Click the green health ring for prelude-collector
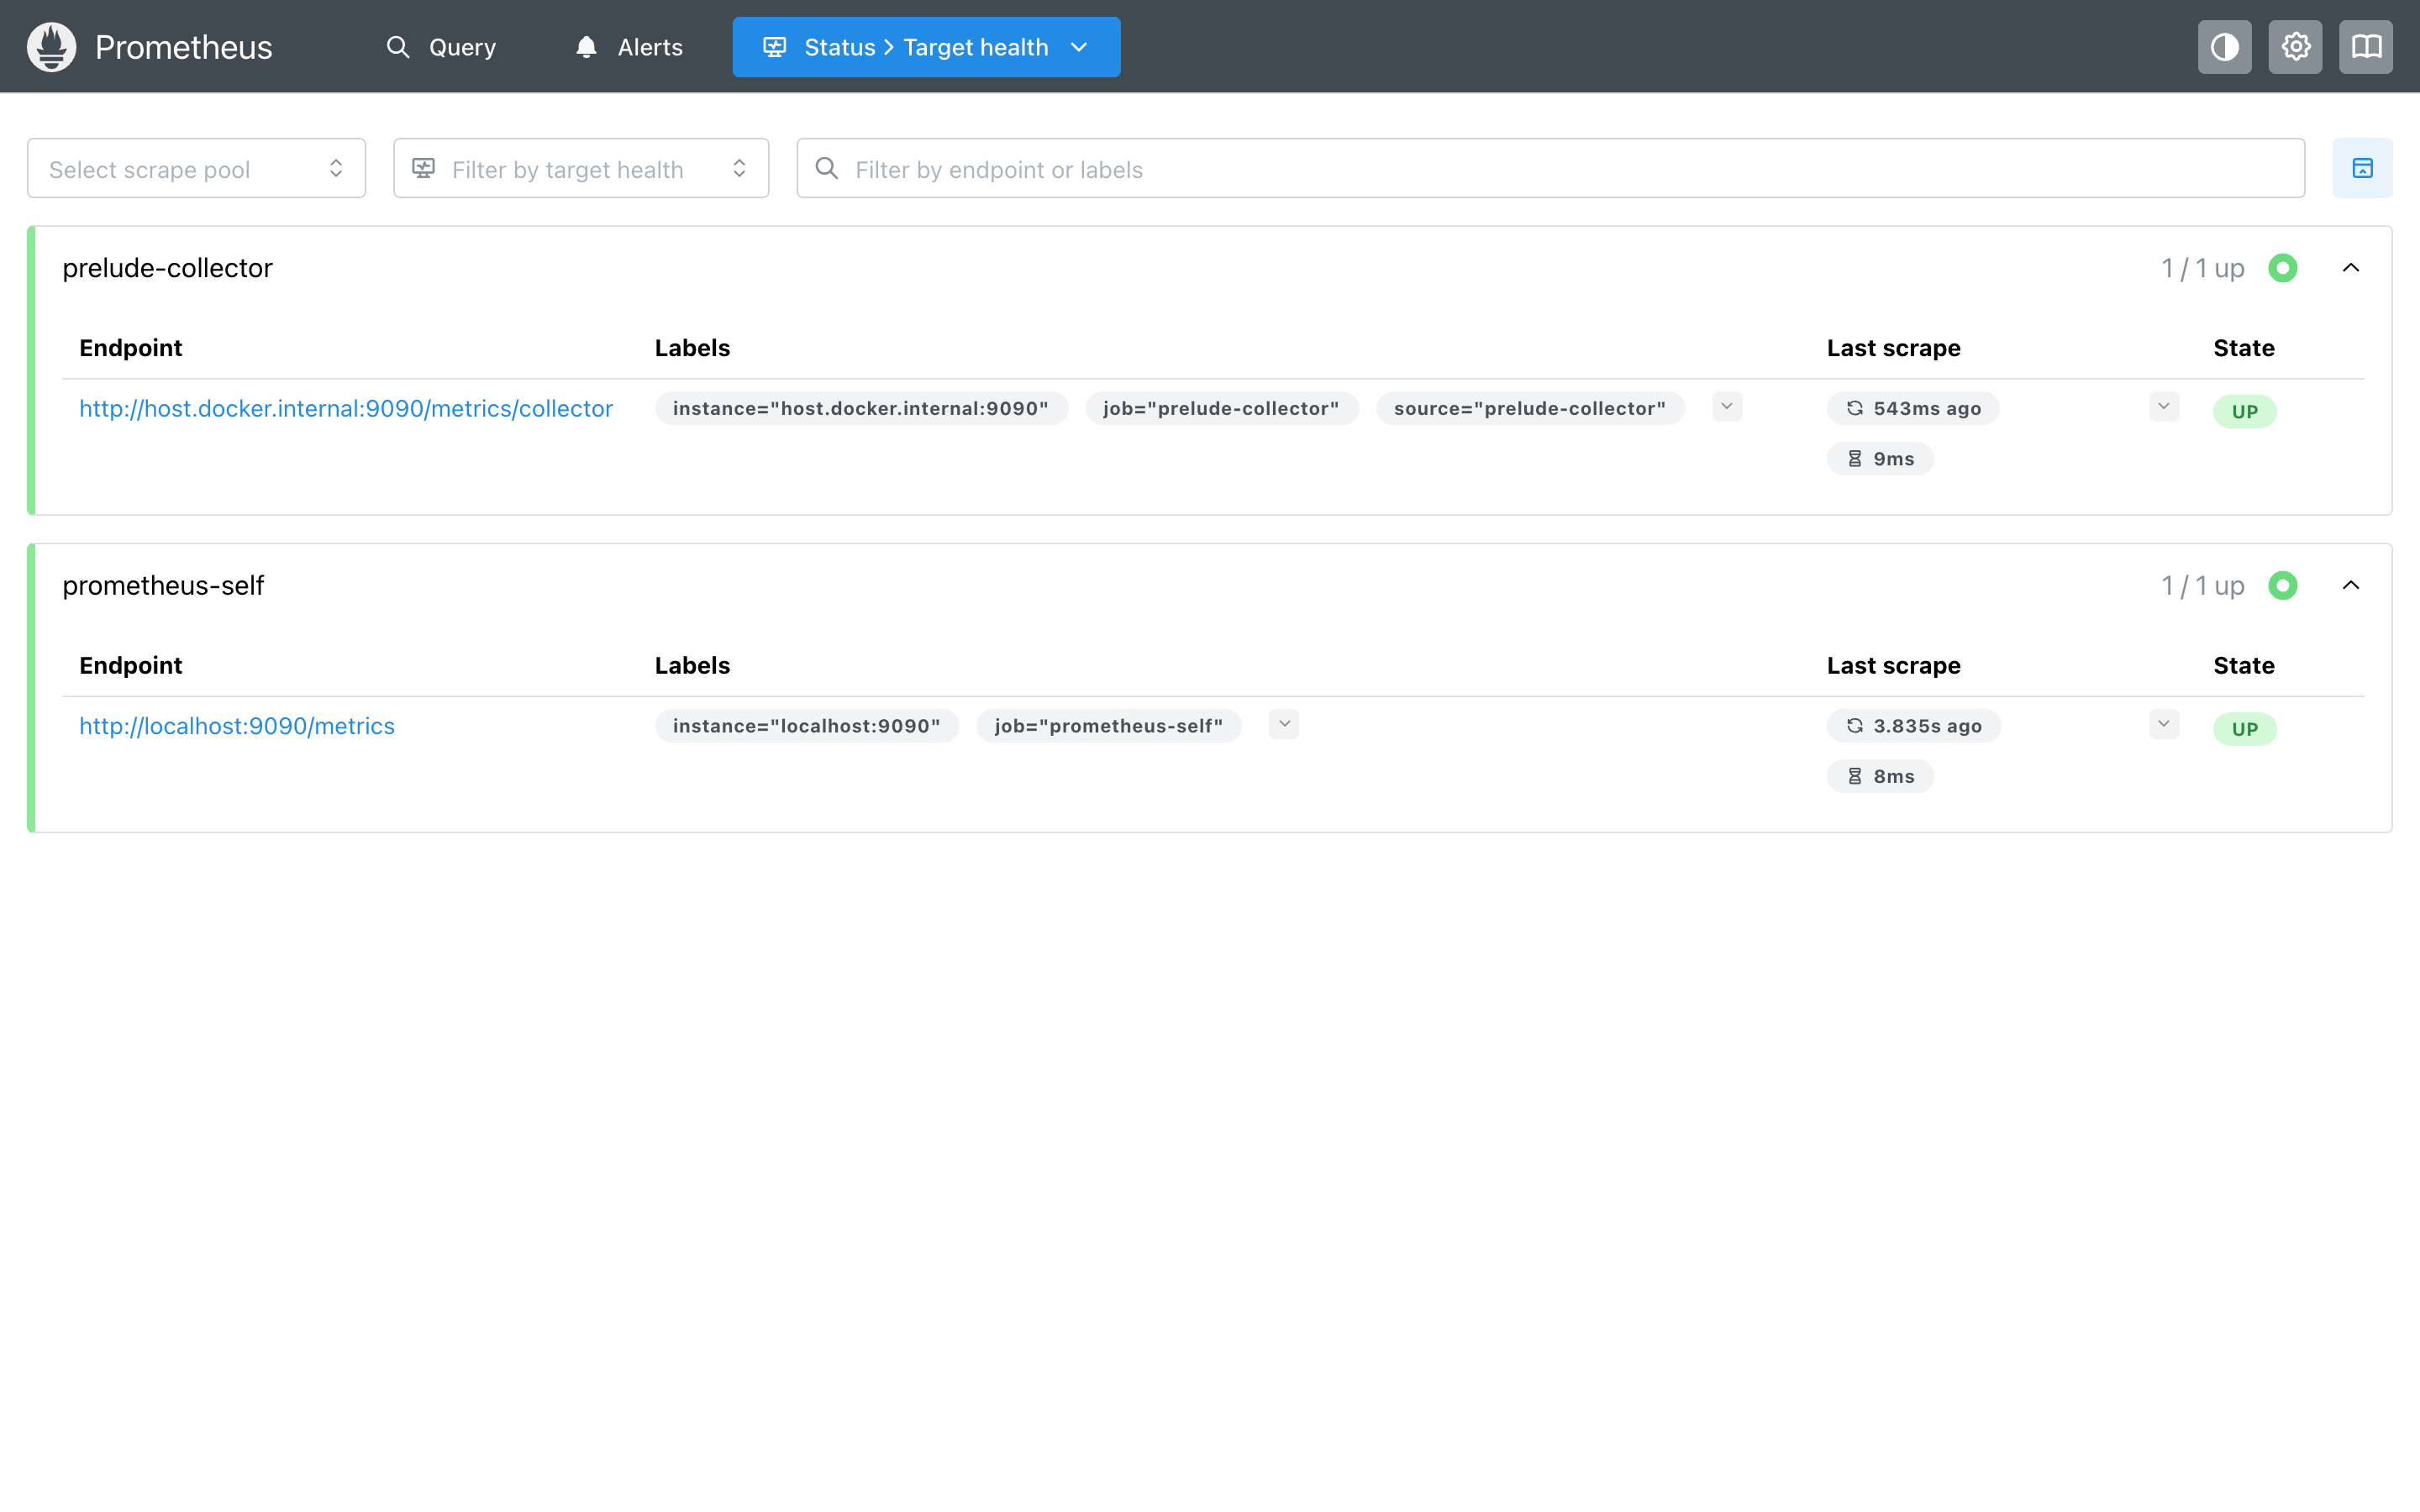This screenshot has height=1512, width=2420. click(x=2282, y=268)
